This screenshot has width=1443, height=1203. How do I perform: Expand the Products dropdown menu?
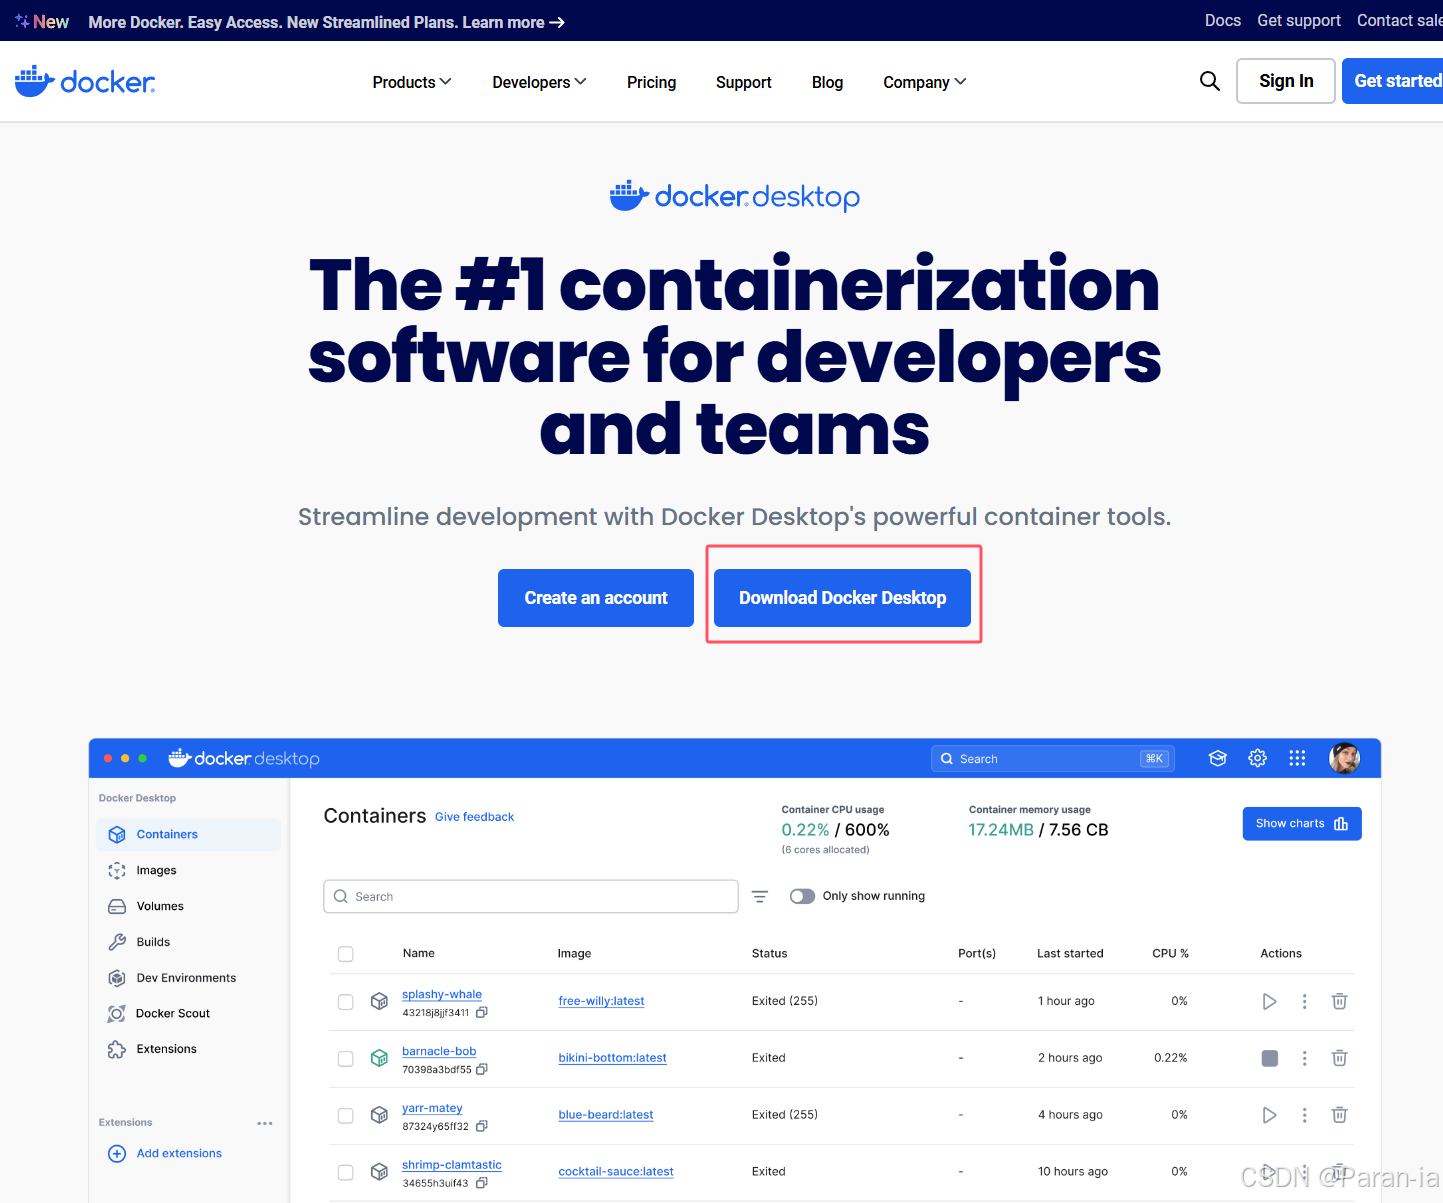point(412,82)
